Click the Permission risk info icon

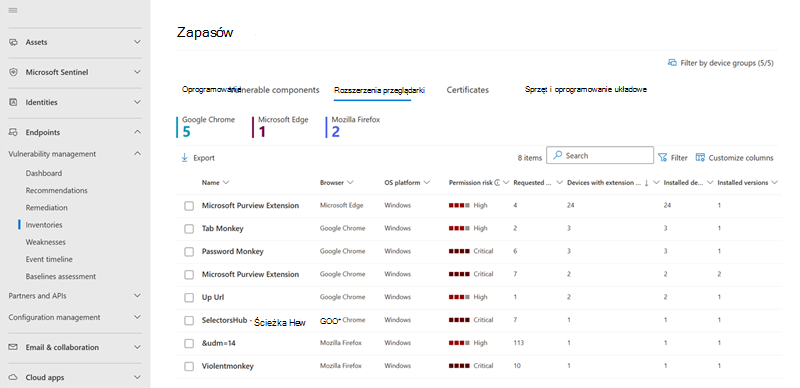pos(497,183)
